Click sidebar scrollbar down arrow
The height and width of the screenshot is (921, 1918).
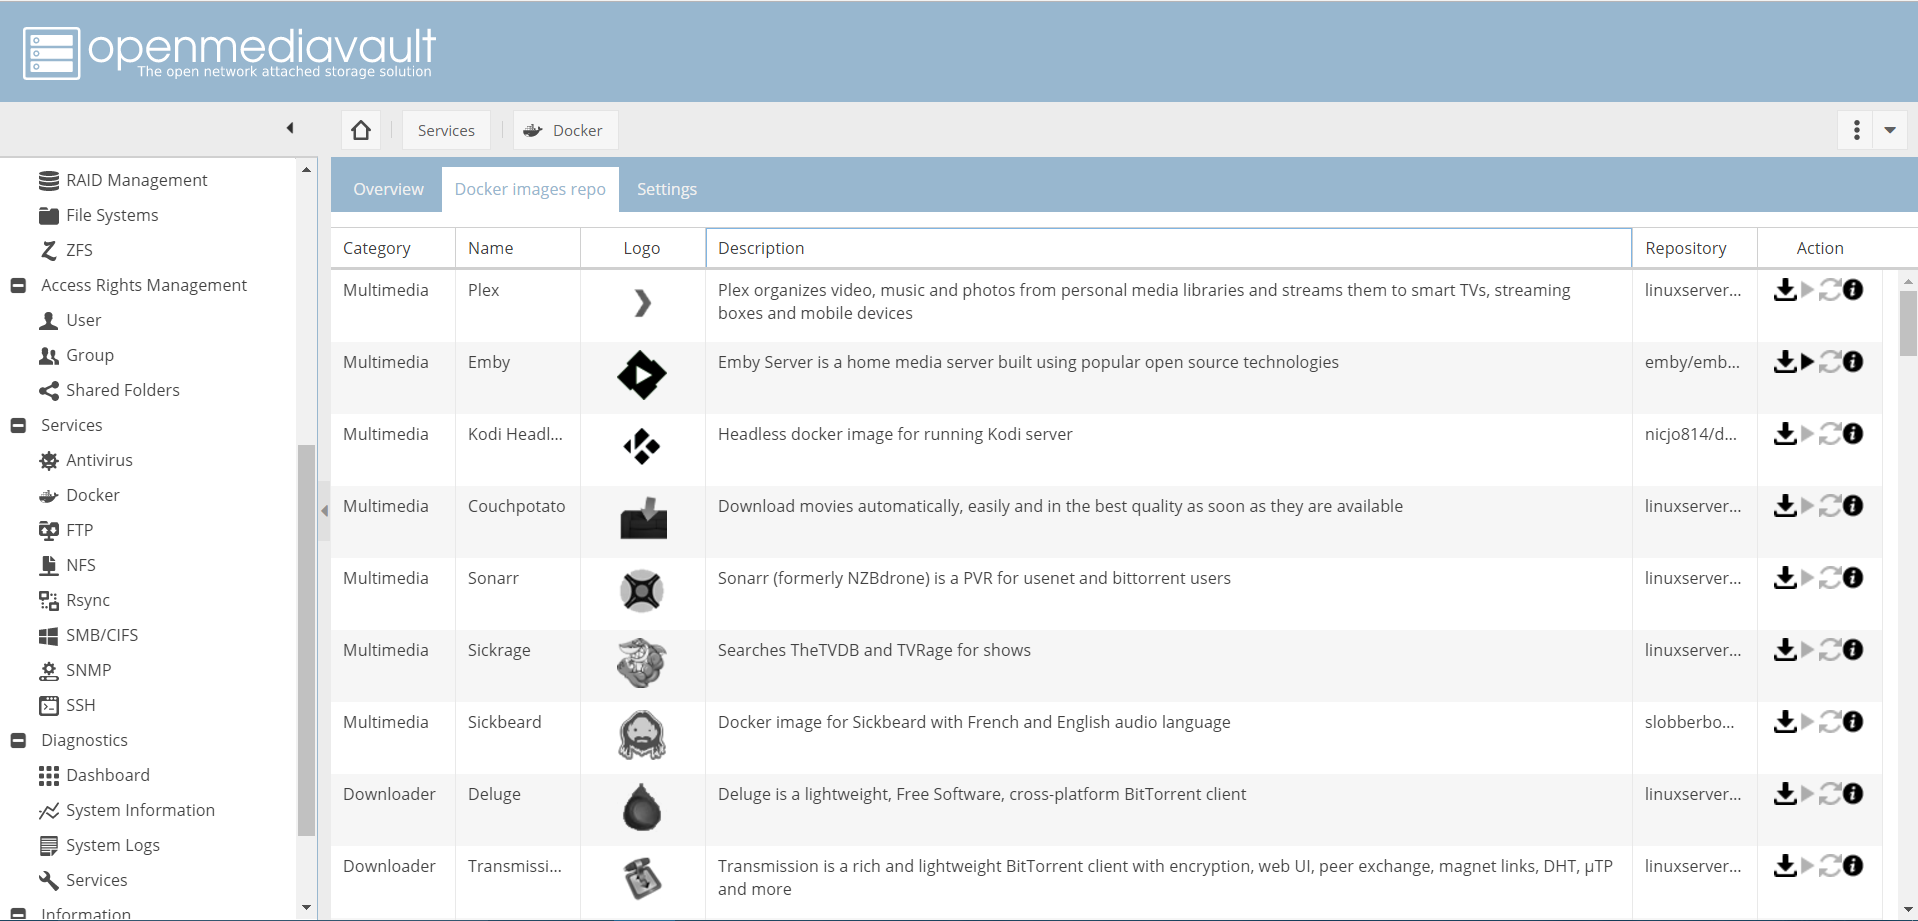[x=306, y=908]
